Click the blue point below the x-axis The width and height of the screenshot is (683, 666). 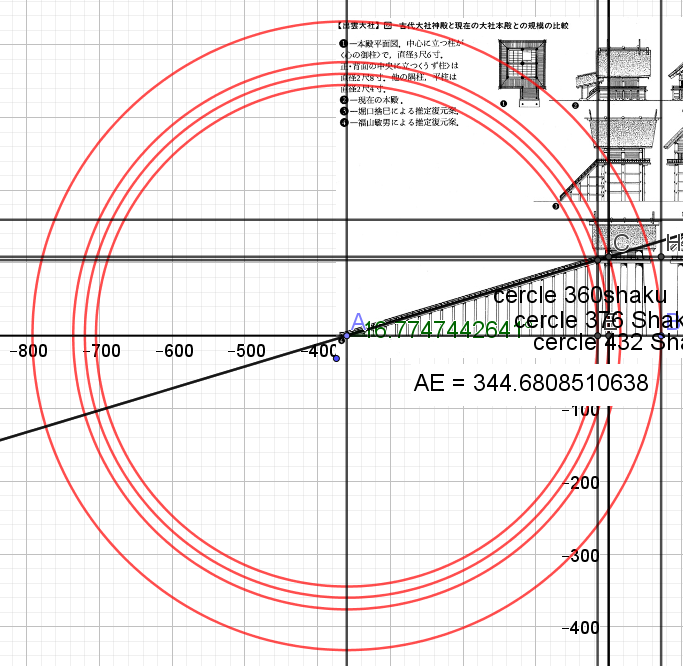336,358
